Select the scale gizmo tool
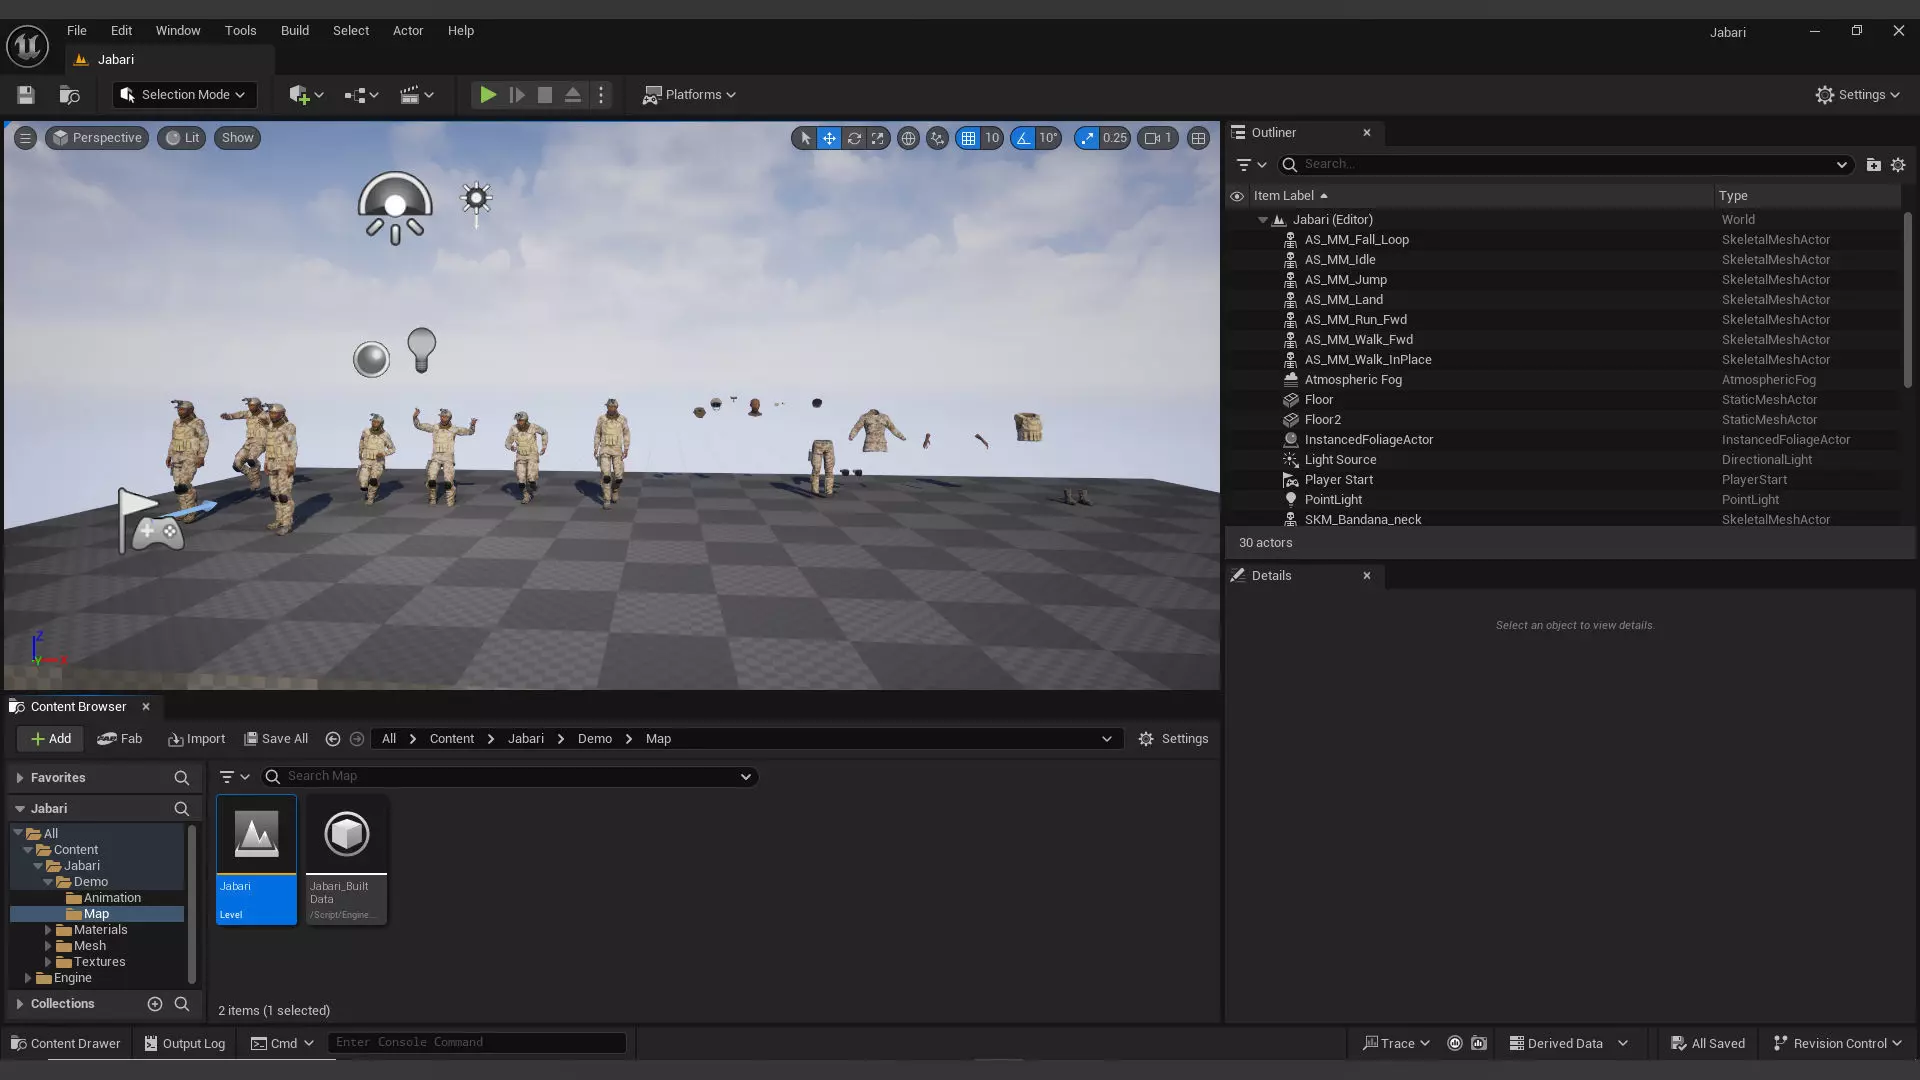This screenshot has height=1080, width=1920. point(878,138)
